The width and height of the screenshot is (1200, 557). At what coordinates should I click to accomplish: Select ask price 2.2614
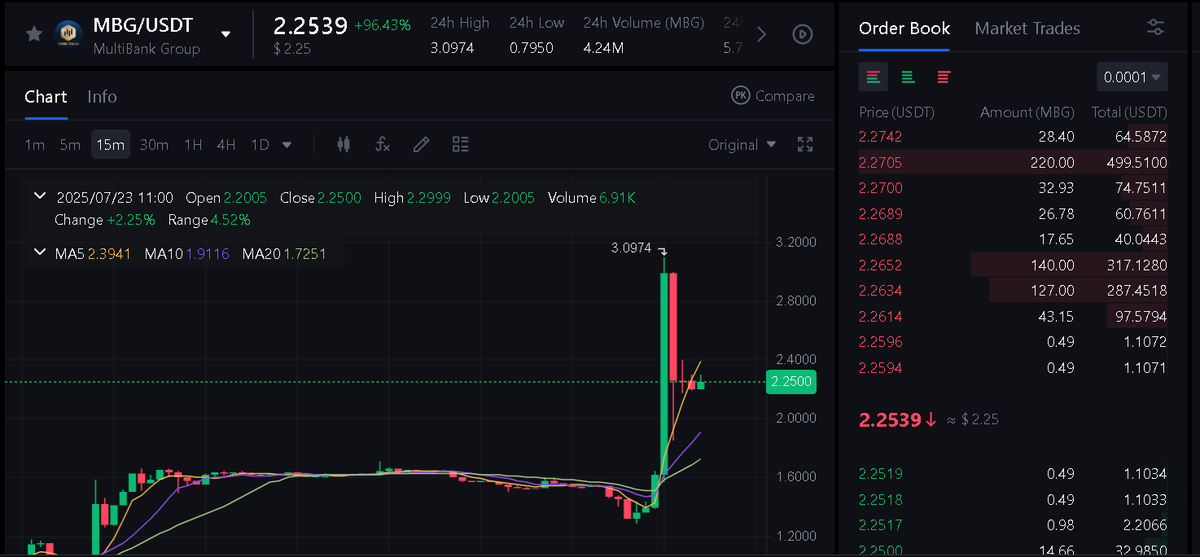click(x=880, y=316)
